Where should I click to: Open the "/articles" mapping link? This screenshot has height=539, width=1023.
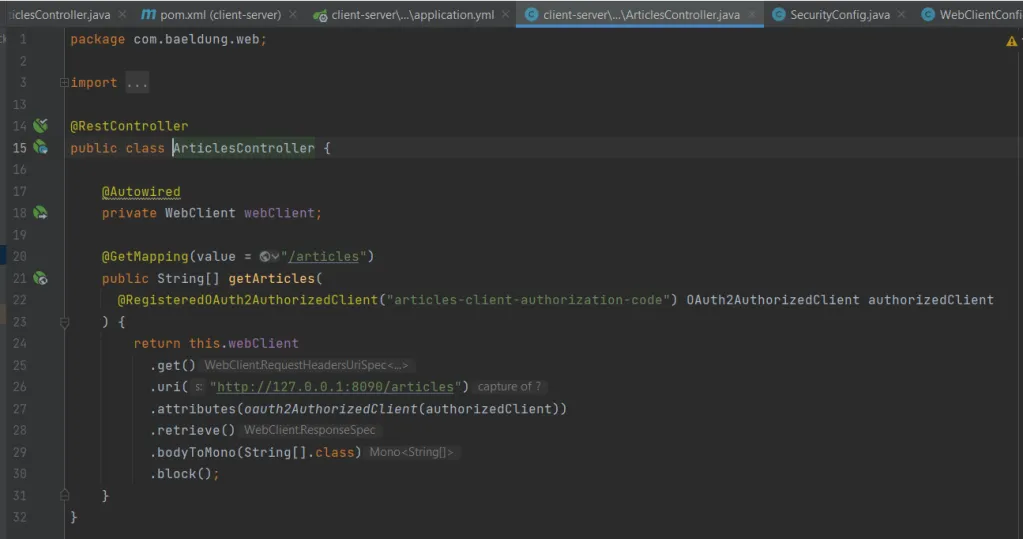click(324, 256)
